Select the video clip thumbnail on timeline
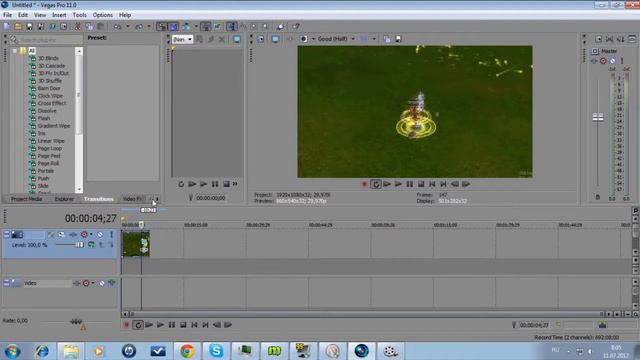The height and width of the screenshot is (360, 640). (x=136, y=244)
